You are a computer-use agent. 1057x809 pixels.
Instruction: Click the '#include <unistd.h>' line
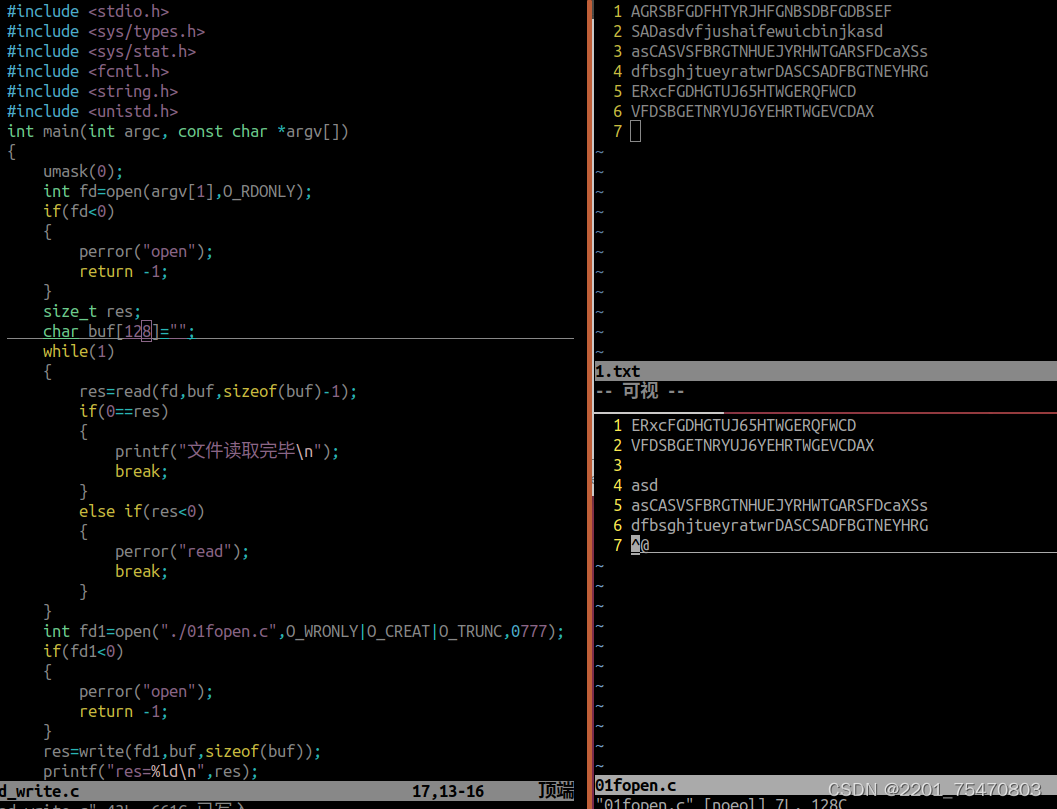[92, 111]
